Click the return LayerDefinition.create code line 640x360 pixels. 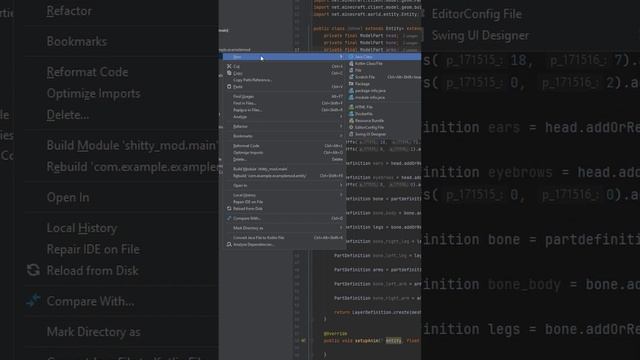click(x=377, y=312)
